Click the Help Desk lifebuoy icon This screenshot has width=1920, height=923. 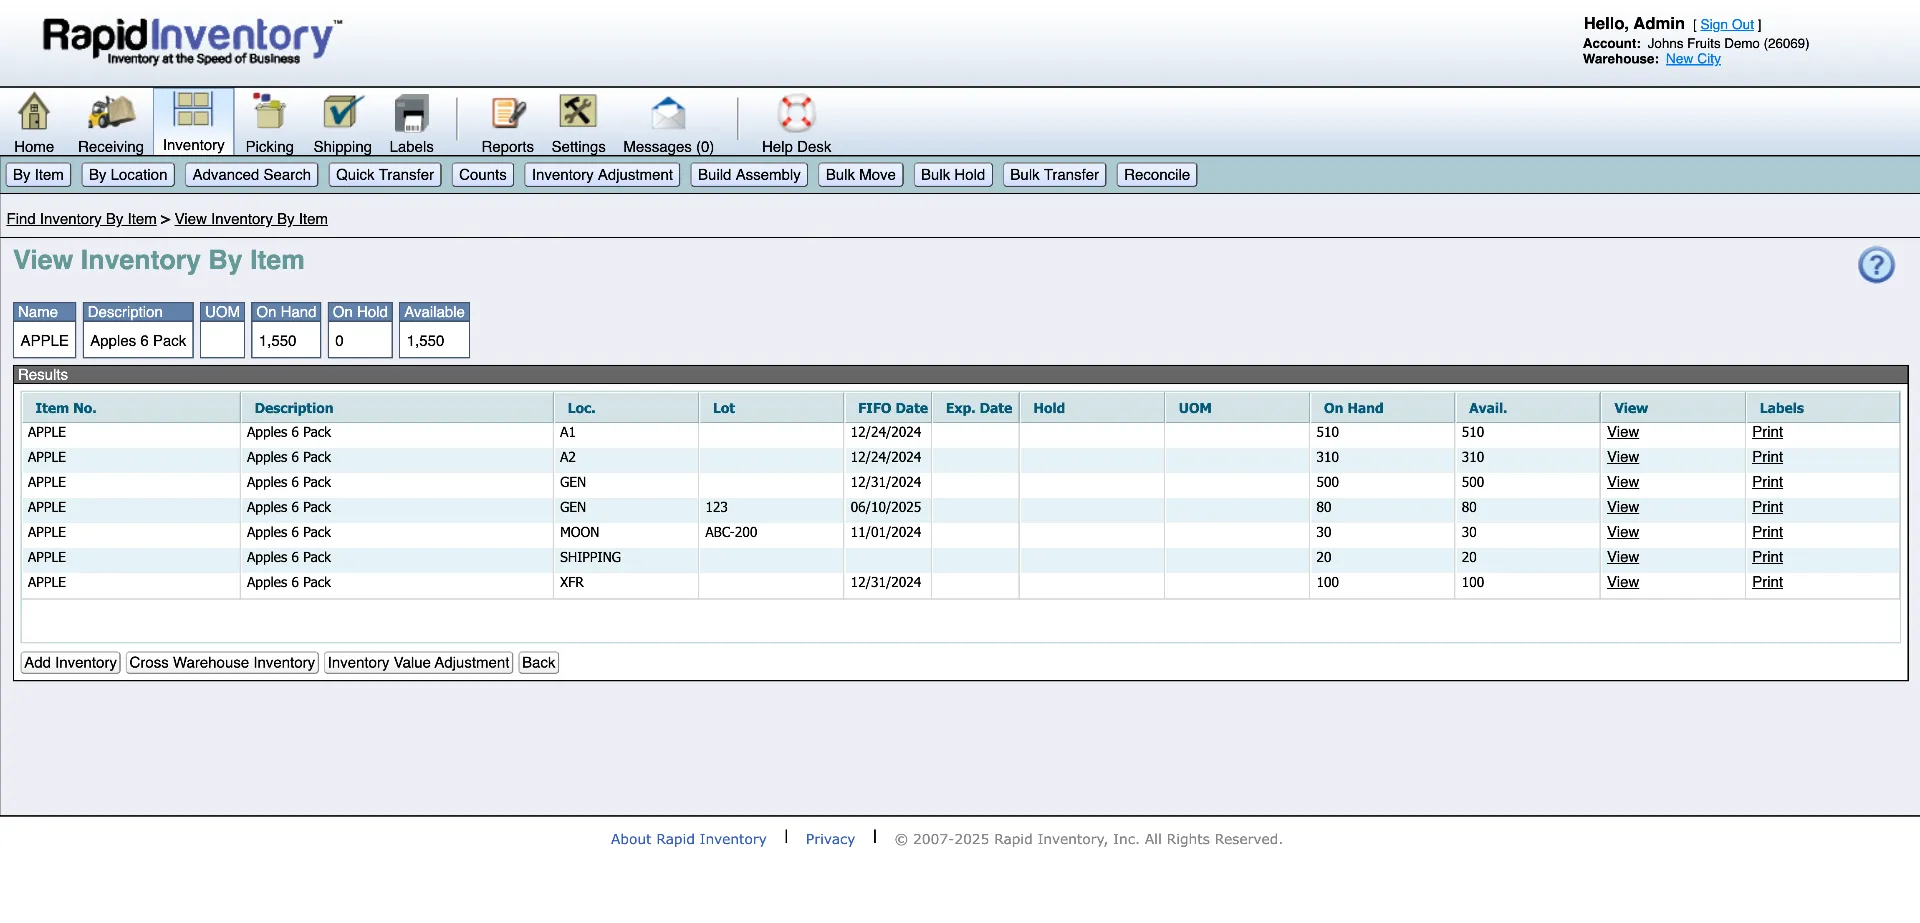point(796,113)
